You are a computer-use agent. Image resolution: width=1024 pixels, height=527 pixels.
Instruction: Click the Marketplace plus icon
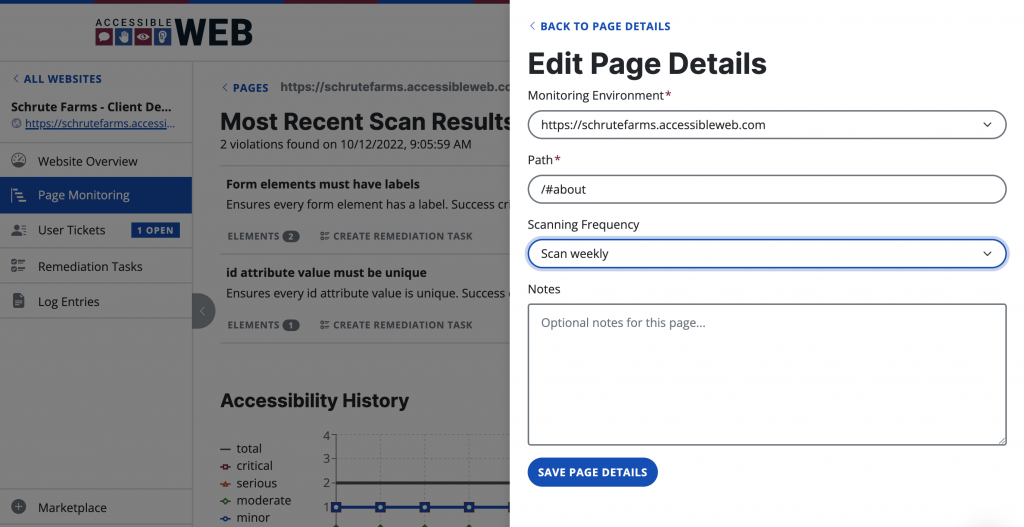(x=18, y=507)
